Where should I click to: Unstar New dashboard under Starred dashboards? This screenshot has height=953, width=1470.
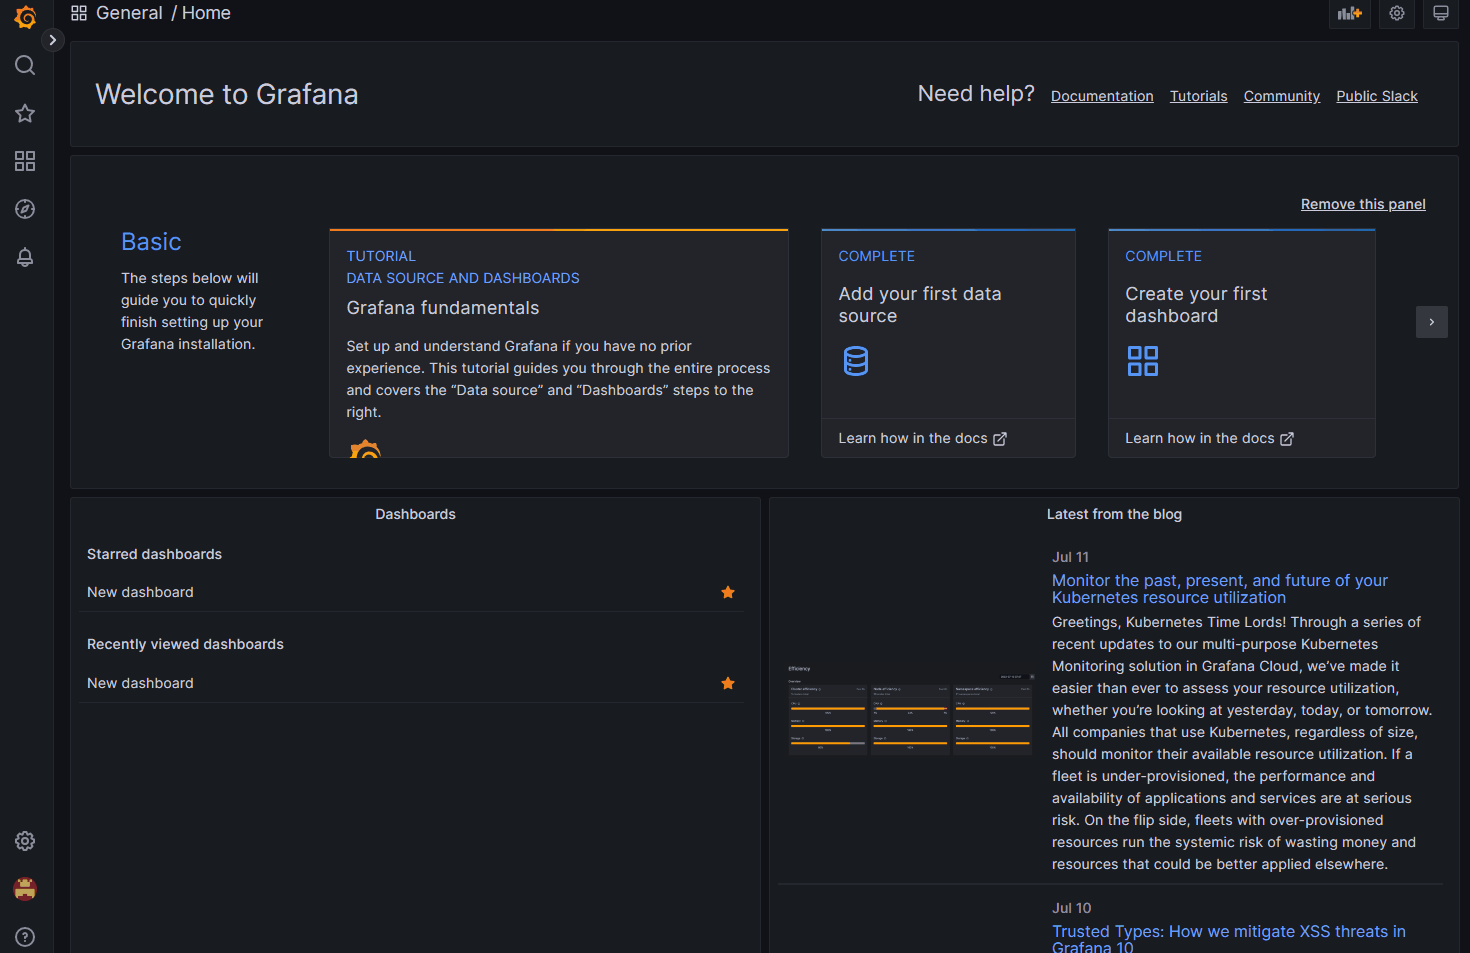point(728,592)
